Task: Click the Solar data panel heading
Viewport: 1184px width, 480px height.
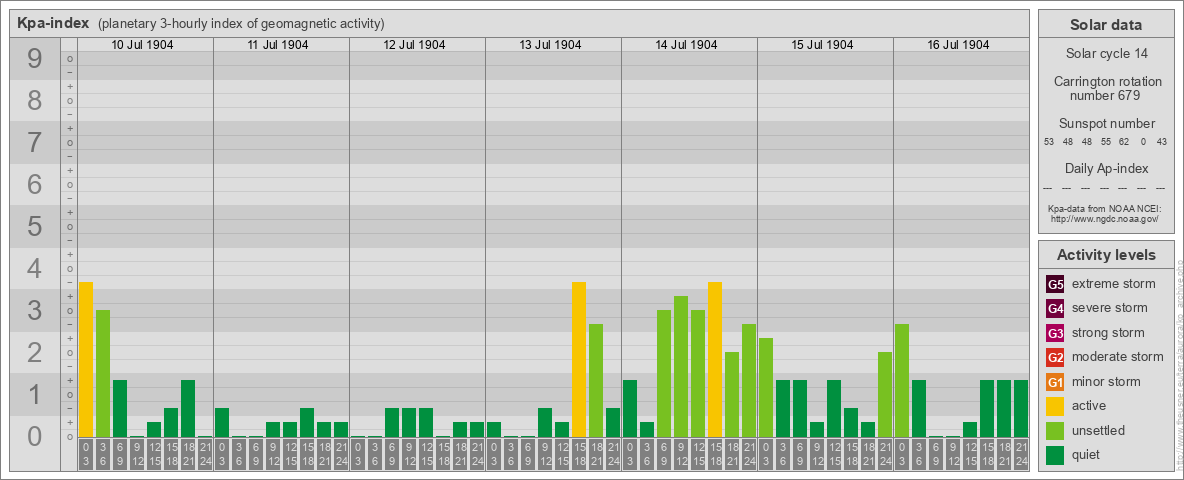Action: coord(1106,25)
